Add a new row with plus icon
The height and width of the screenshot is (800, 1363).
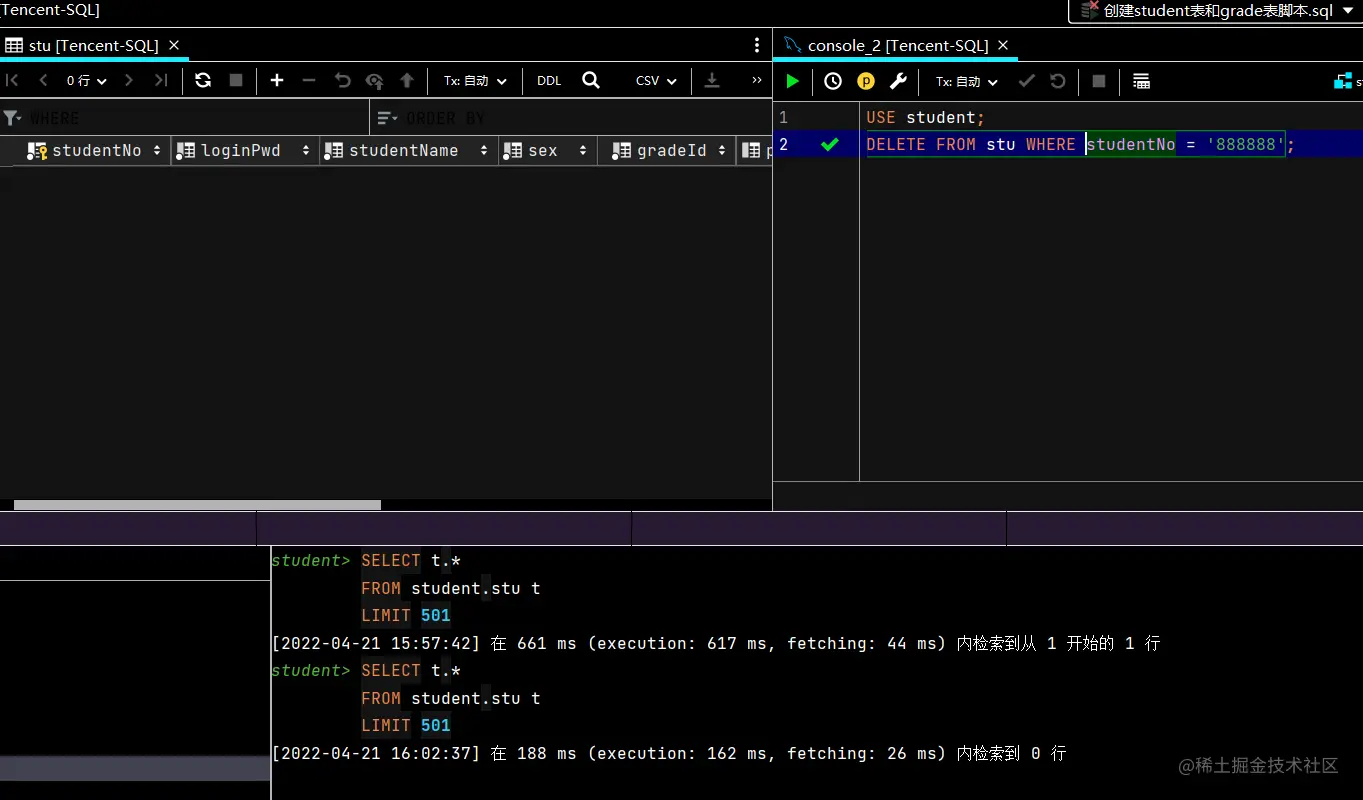point(277,80)
